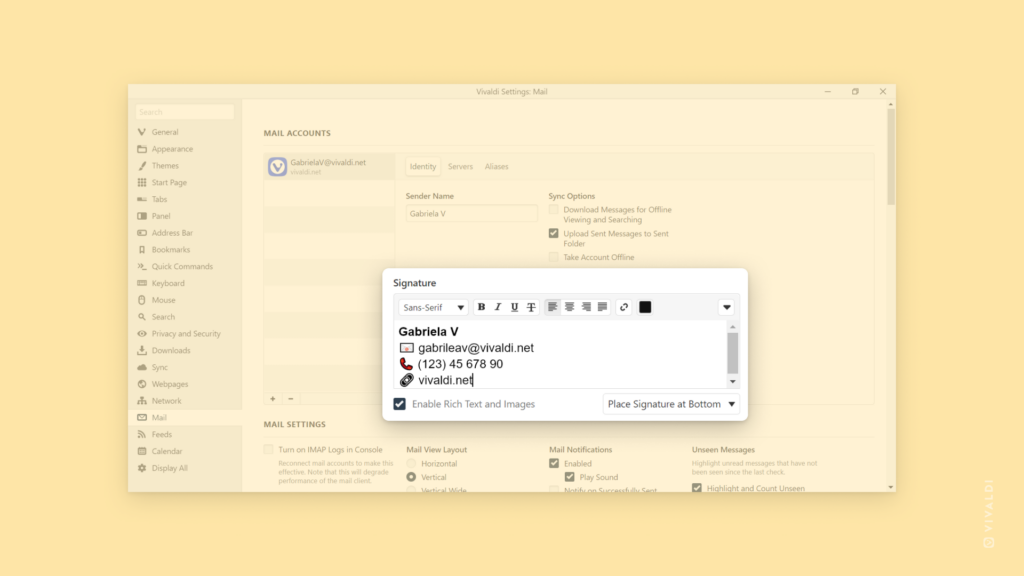Viewport: 1024px width, 576px height.
Task: Open Start Page settings section
Action: 168,182
